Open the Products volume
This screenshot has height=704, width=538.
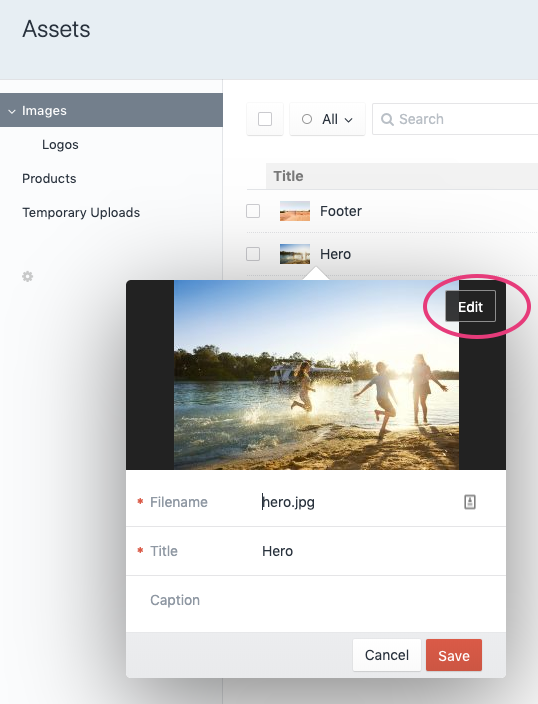click(x=49, y=178)
